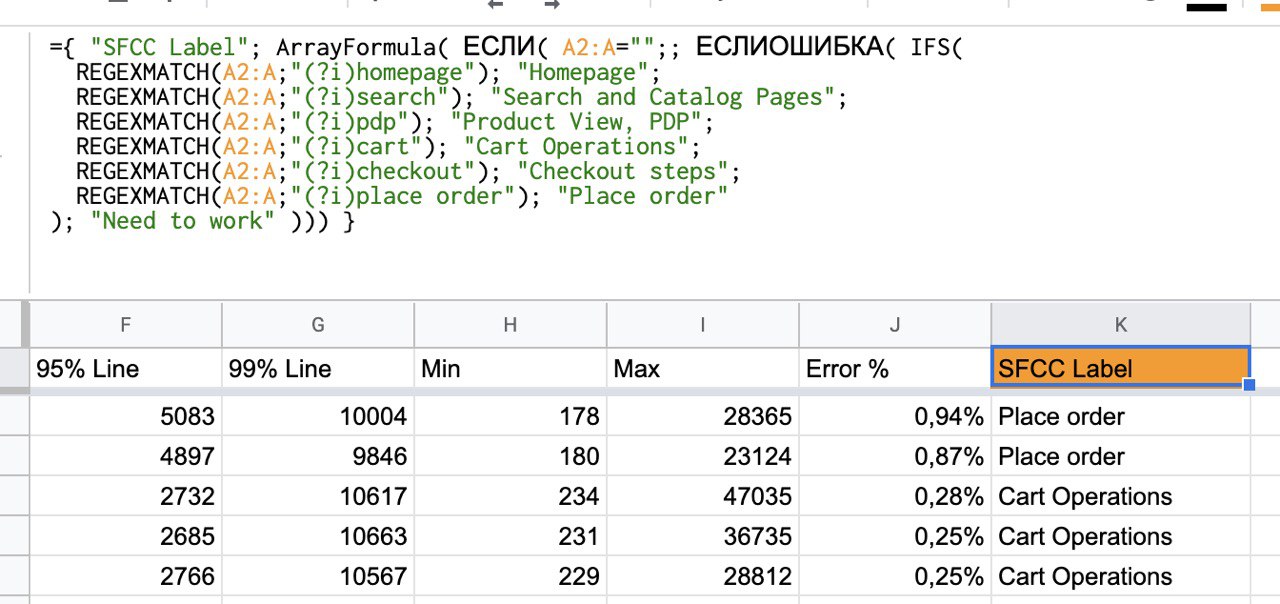Click the cell with value 10004
Image resolution: width=1280 pixels, height=604 pixels.
pyautogui.click(x=318, y=416)
